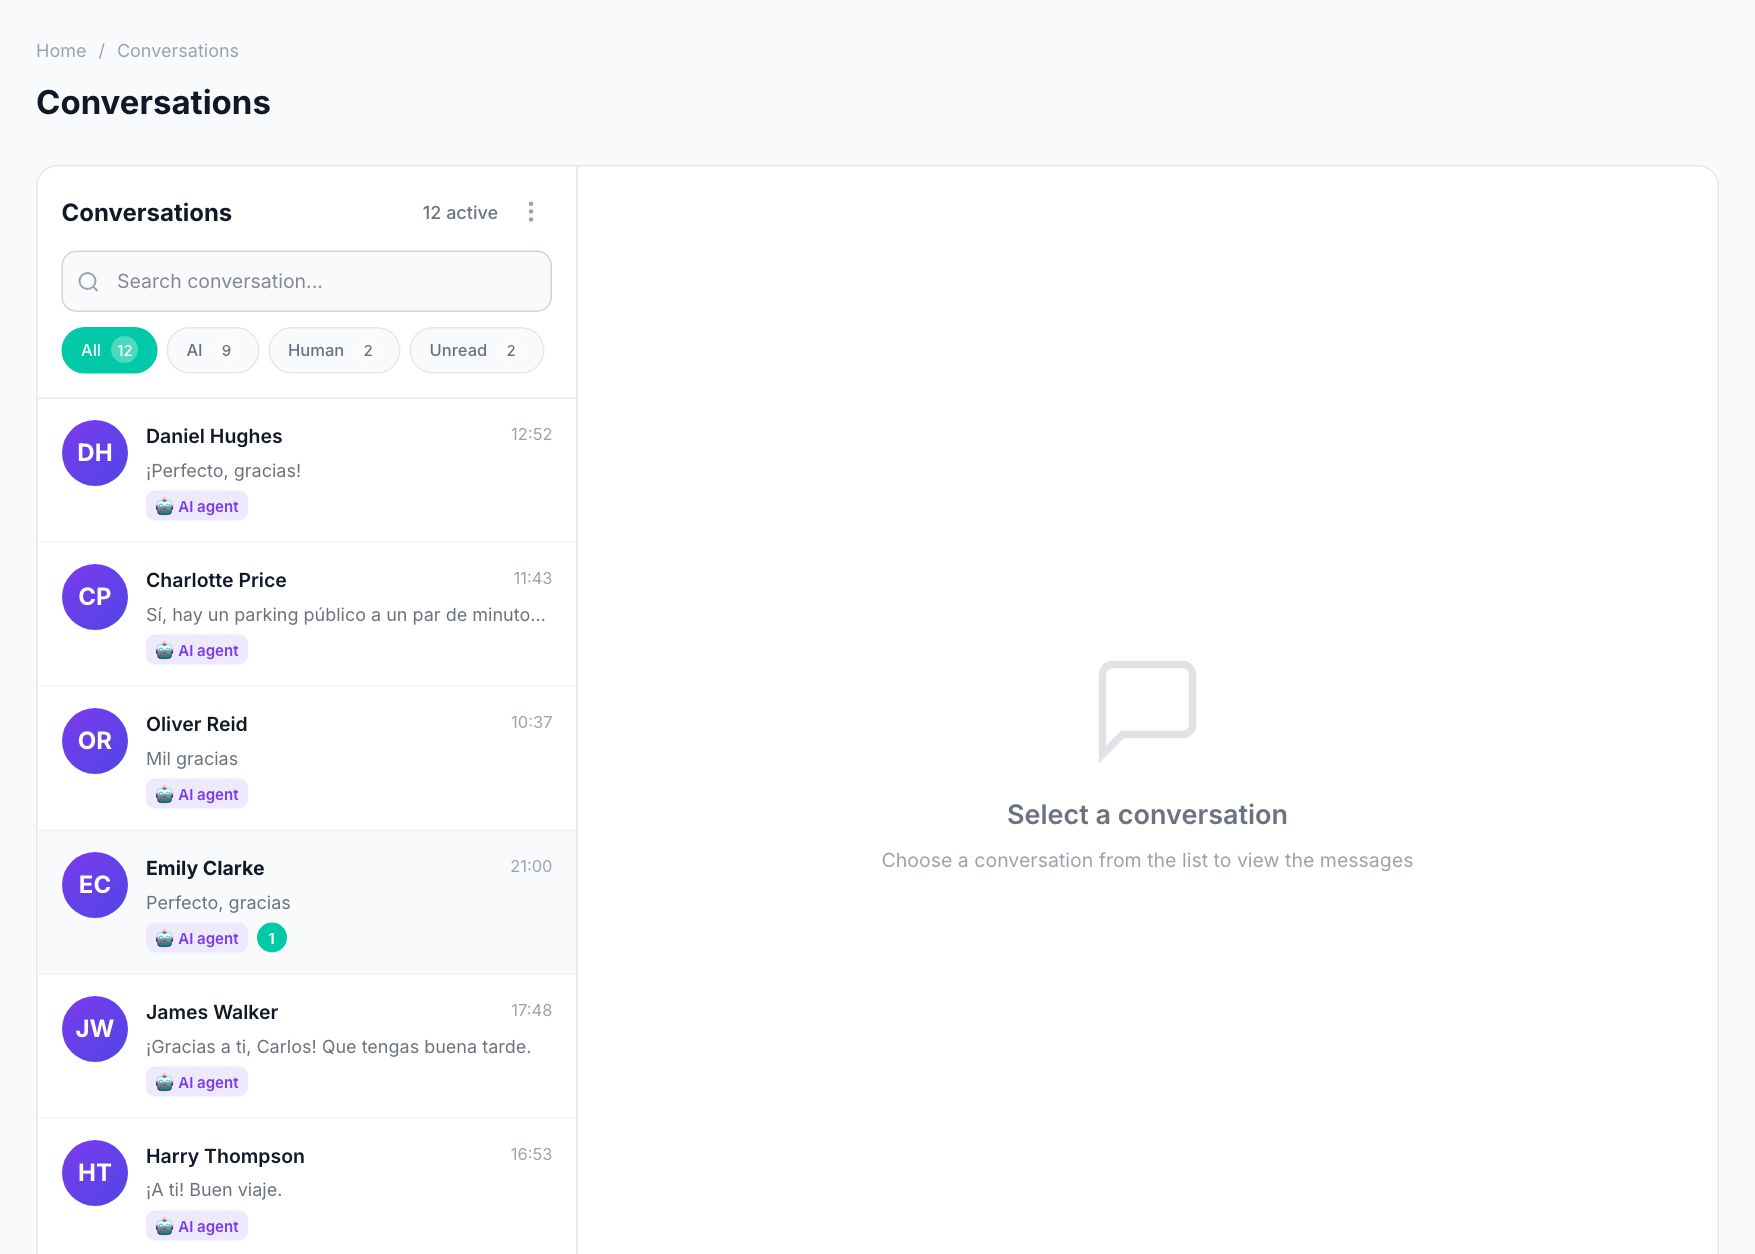The height and width of the screenshot is (1254, 1755).
Task: Open the Harry Thompson conversation name
Action: pyautogui.click(x=225, y=1156)
